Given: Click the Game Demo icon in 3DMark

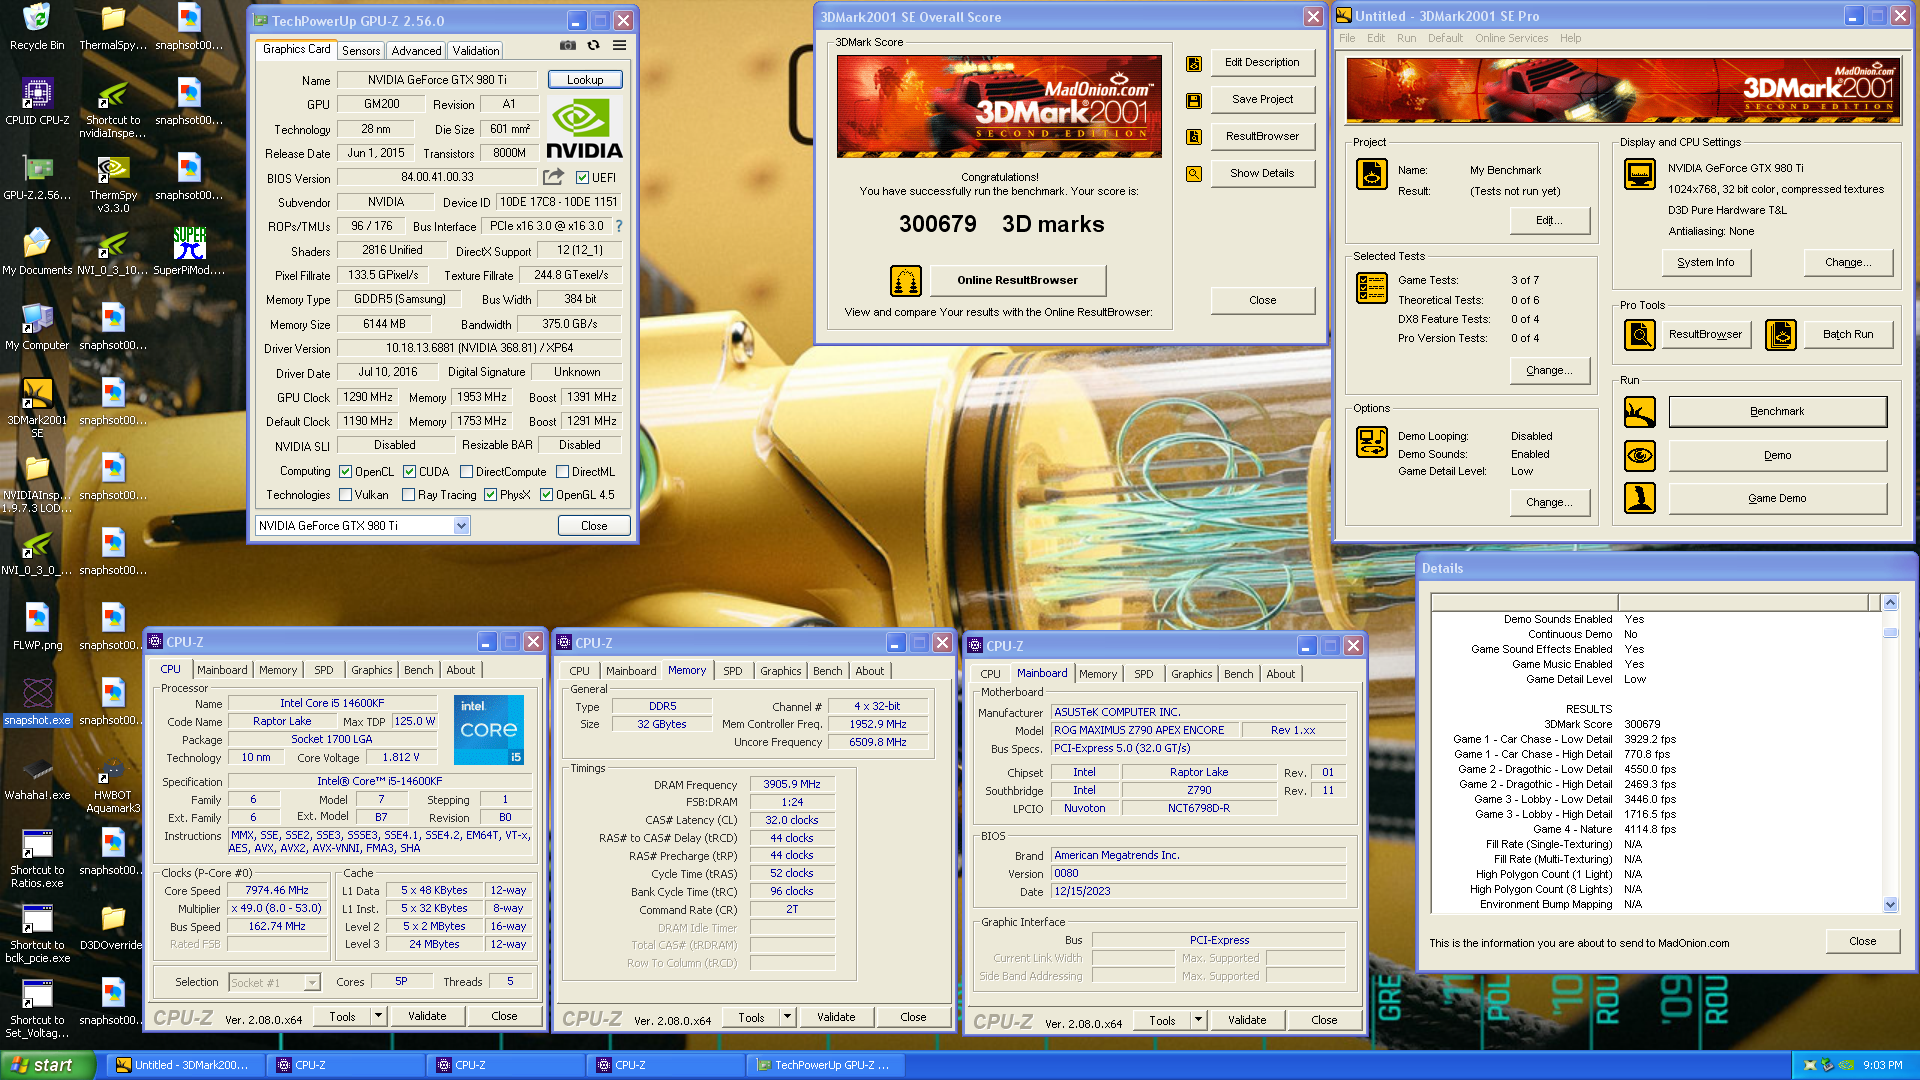Looking at the screenshot, I should coord(1640,498).
